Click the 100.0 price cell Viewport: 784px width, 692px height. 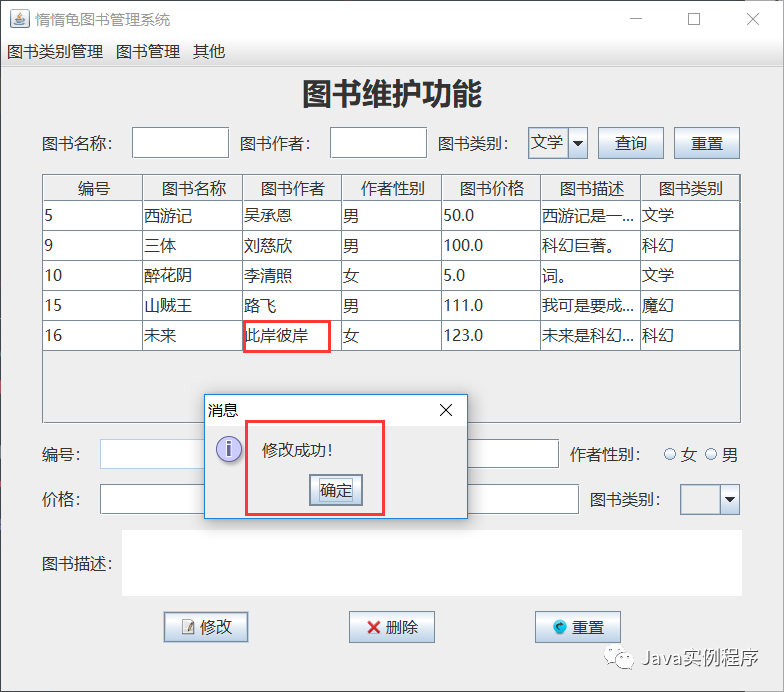pos(491,246)
